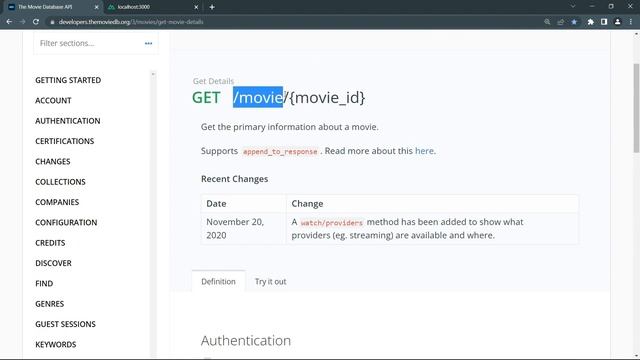Open the KEYWORDS section
Viewport: 640px width, 360px height.
pos(56,344)
